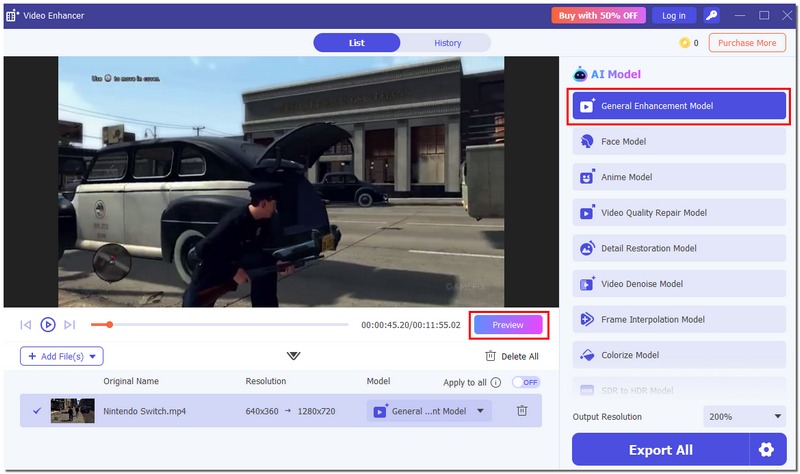Click the play button under the video
Viewport: 800px width, 474px height.
48,325
